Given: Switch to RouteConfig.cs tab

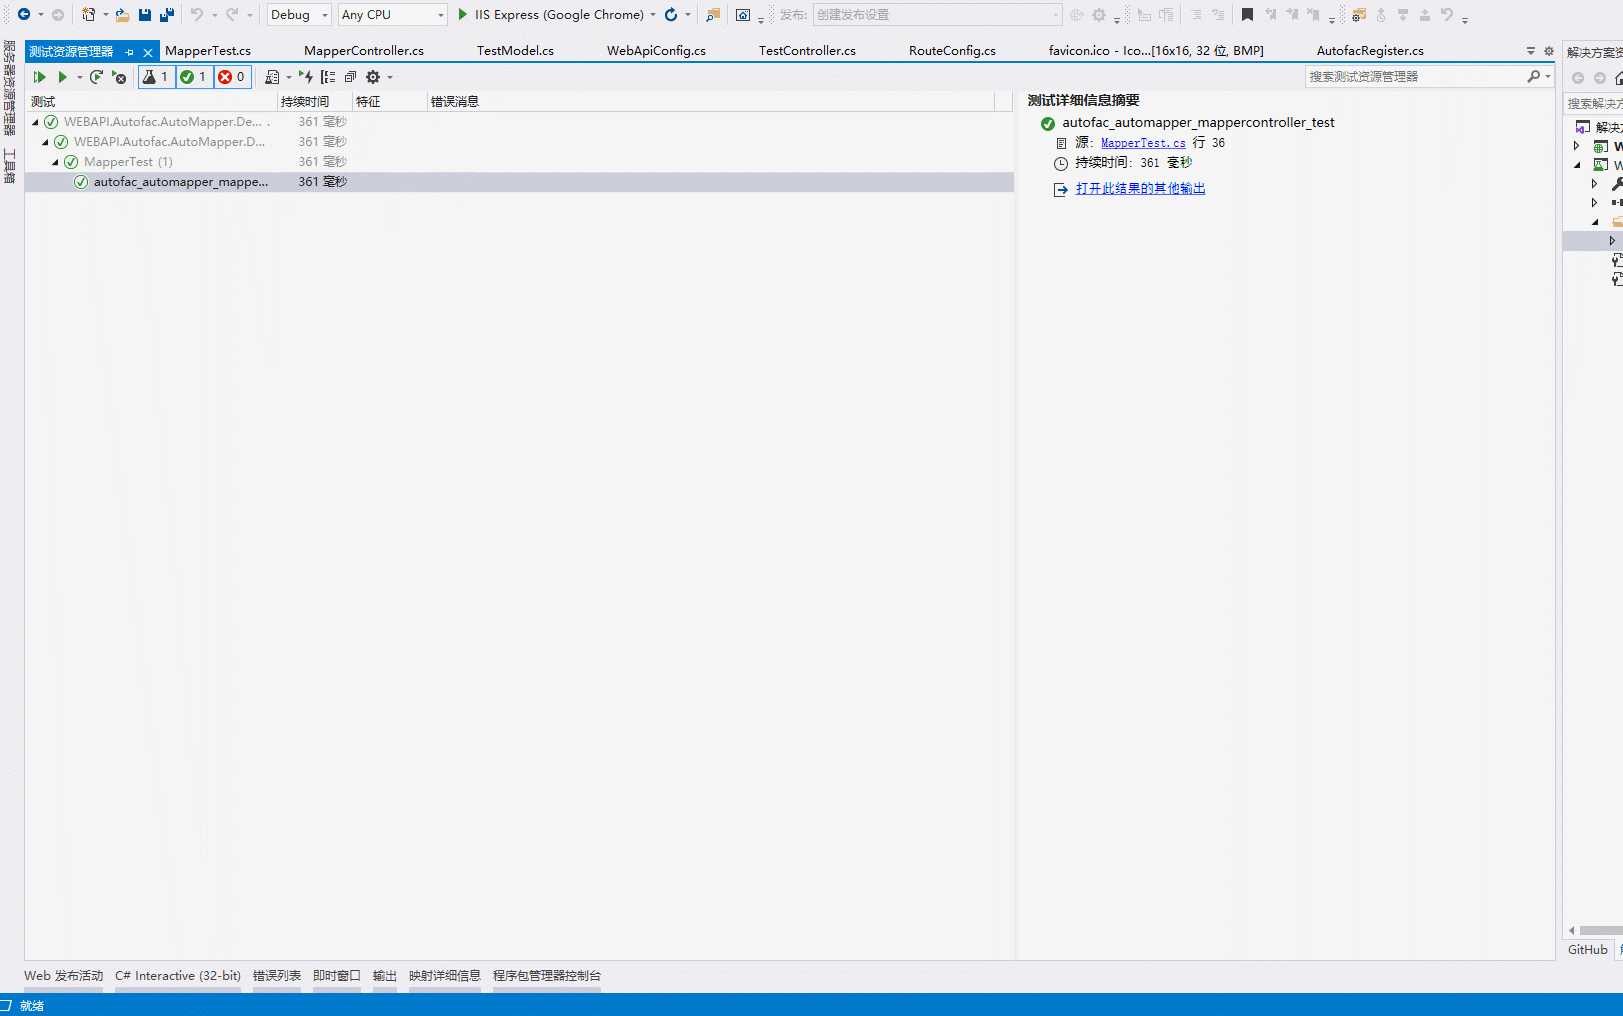Looking at the screenshot, I should 952,51.
